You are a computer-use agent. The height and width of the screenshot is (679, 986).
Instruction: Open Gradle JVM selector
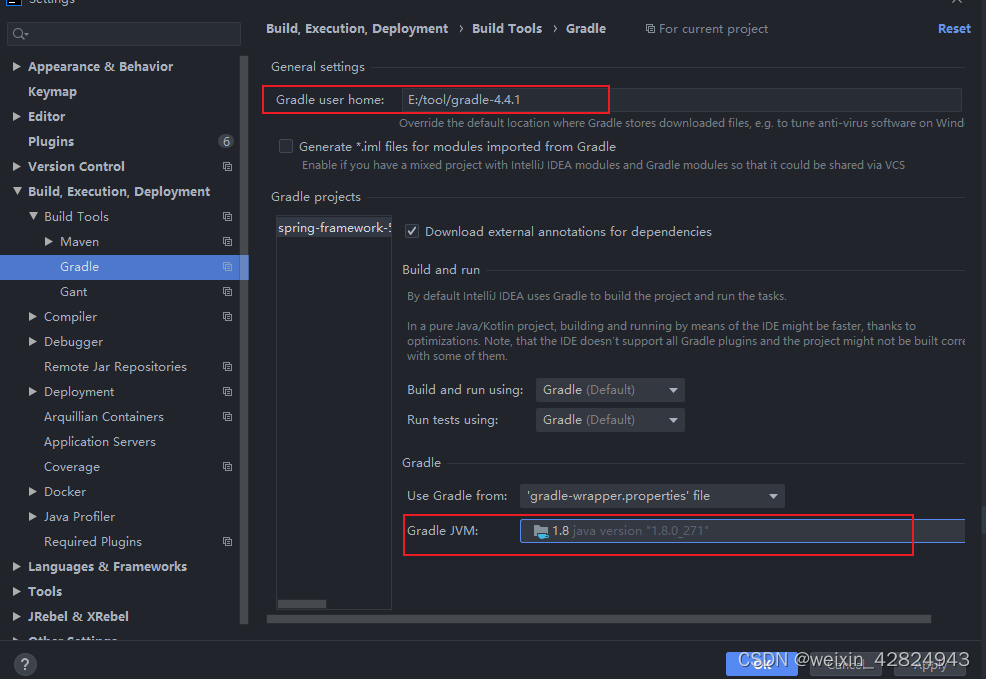click(742, 531)
